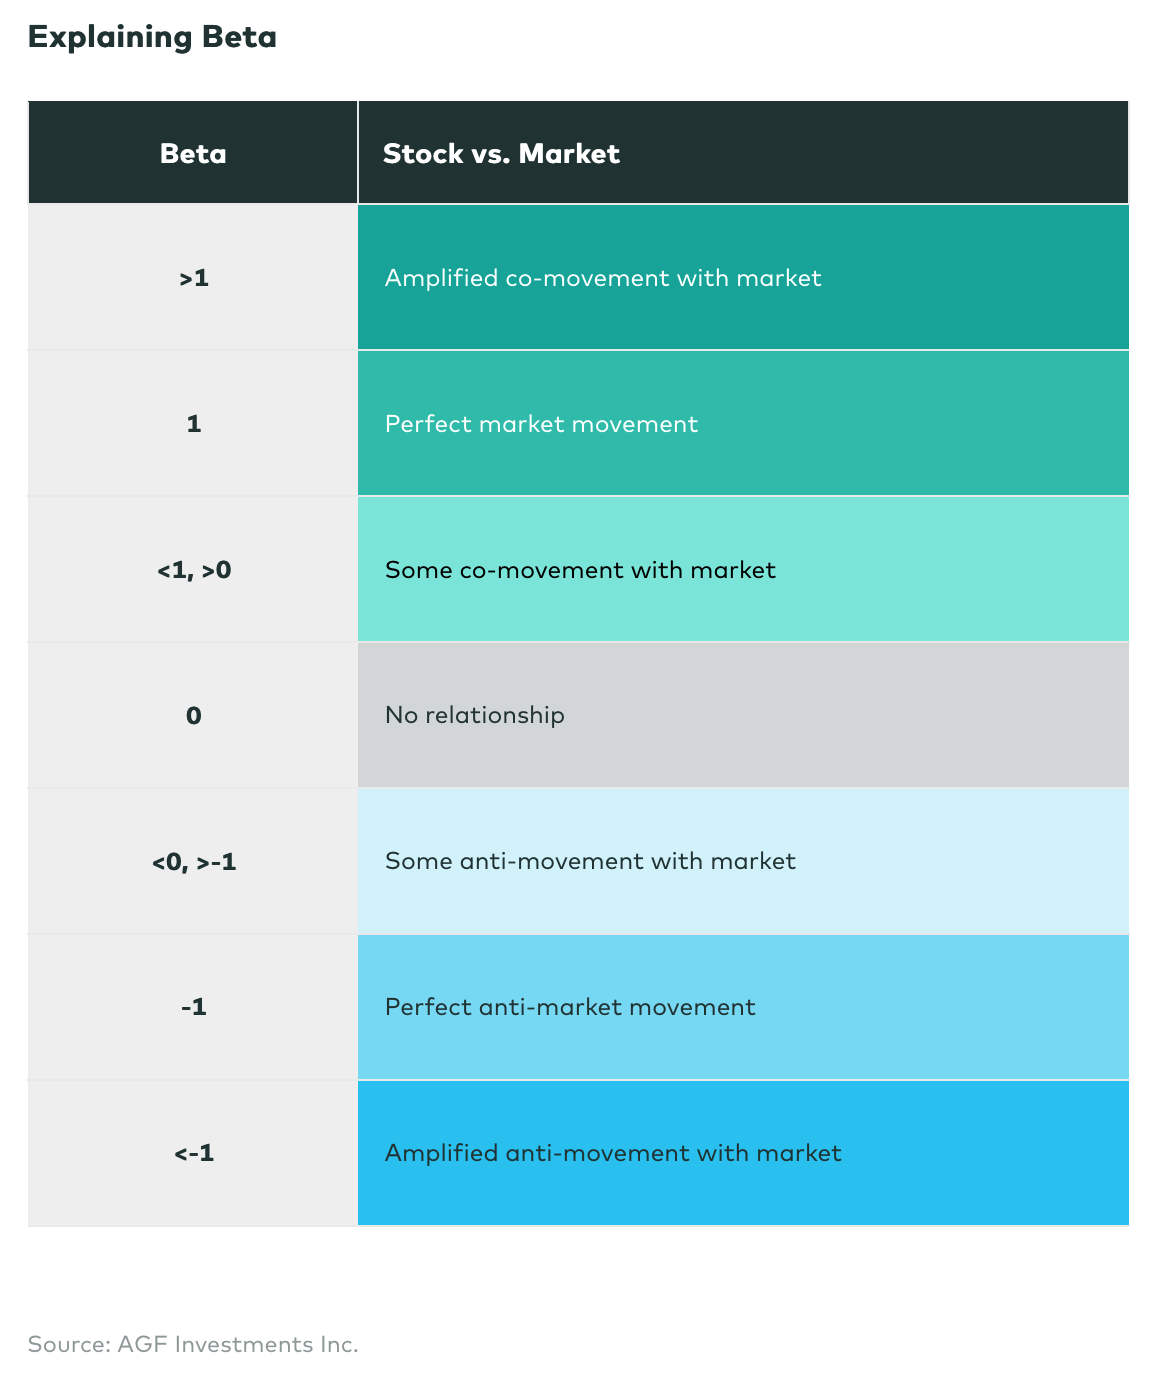Click the beta cell showing exactly '1'

click(x=194, y=424)
